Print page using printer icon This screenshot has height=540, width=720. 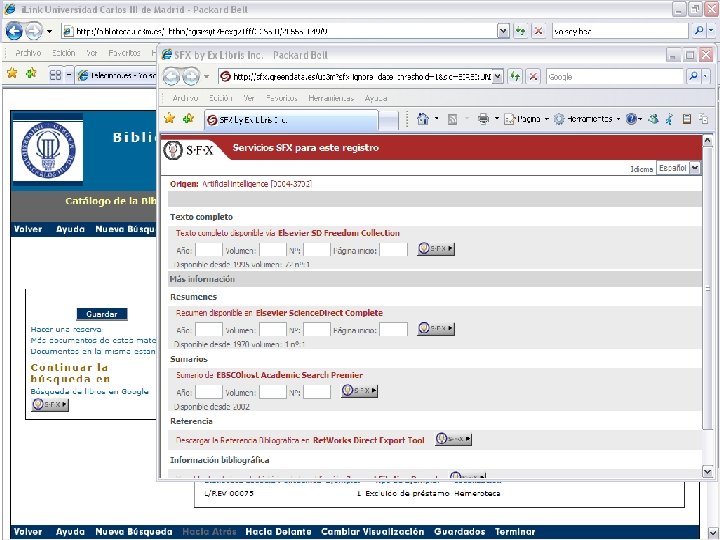tap(484, 119)
